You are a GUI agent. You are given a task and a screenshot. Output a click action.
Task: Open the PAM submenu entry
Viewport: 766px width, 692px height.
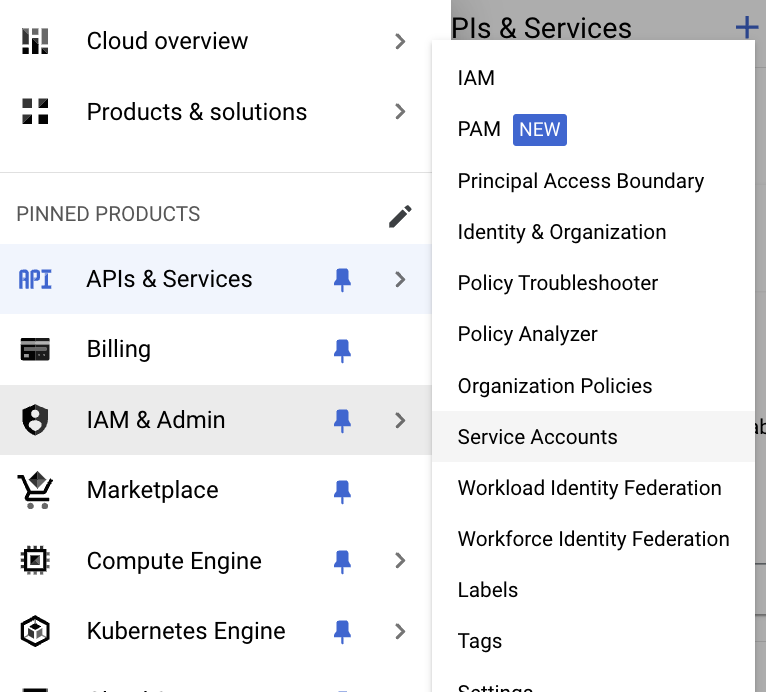tap(594, 129)
